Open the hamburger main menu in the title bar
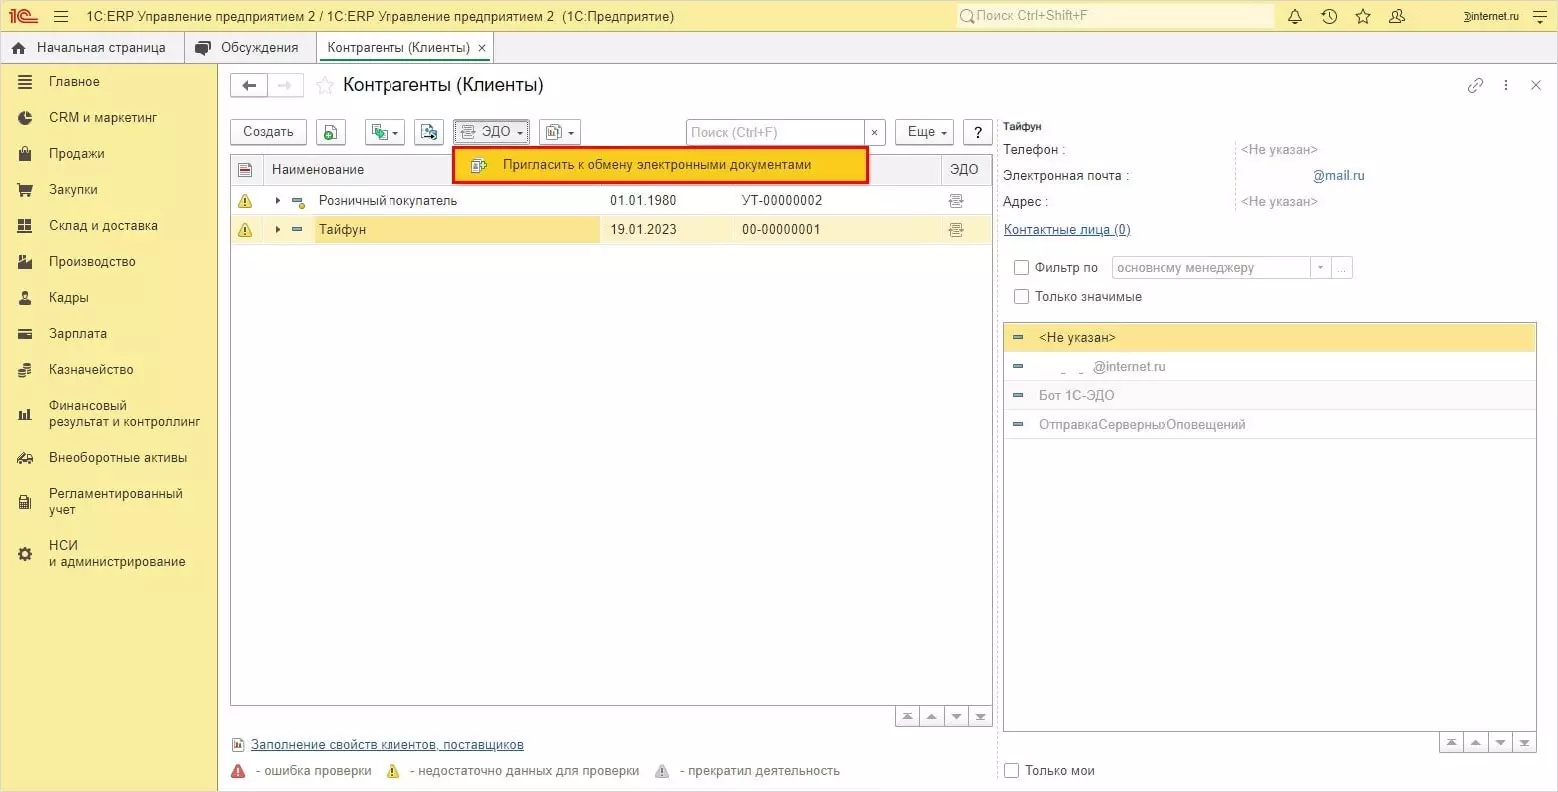The image size is (1558, 792). click(61, 16)
